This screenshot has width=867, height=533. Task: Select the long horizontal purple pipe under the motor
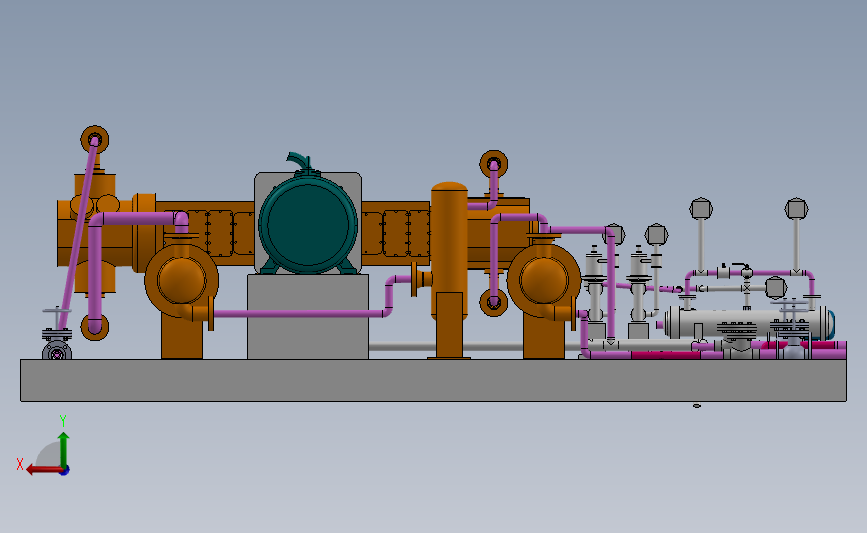click(299, 313)
